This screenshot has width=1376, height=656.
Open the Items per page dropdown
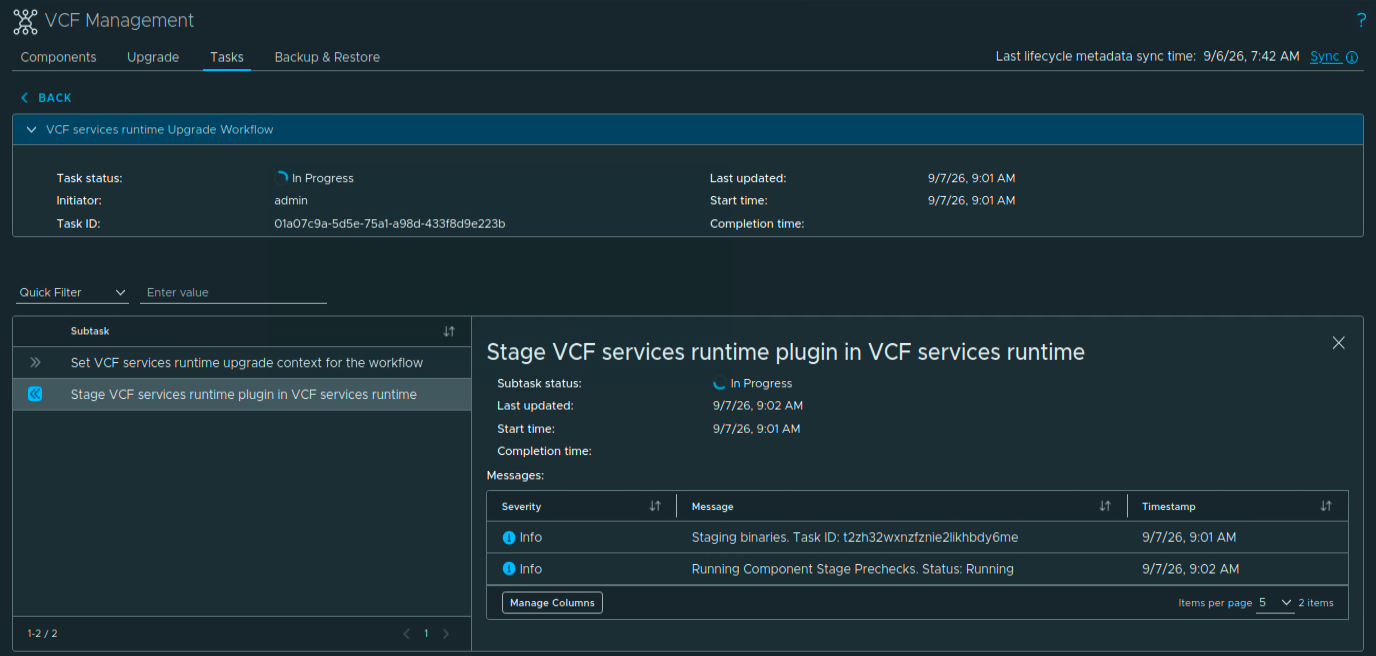point(1275,603)
